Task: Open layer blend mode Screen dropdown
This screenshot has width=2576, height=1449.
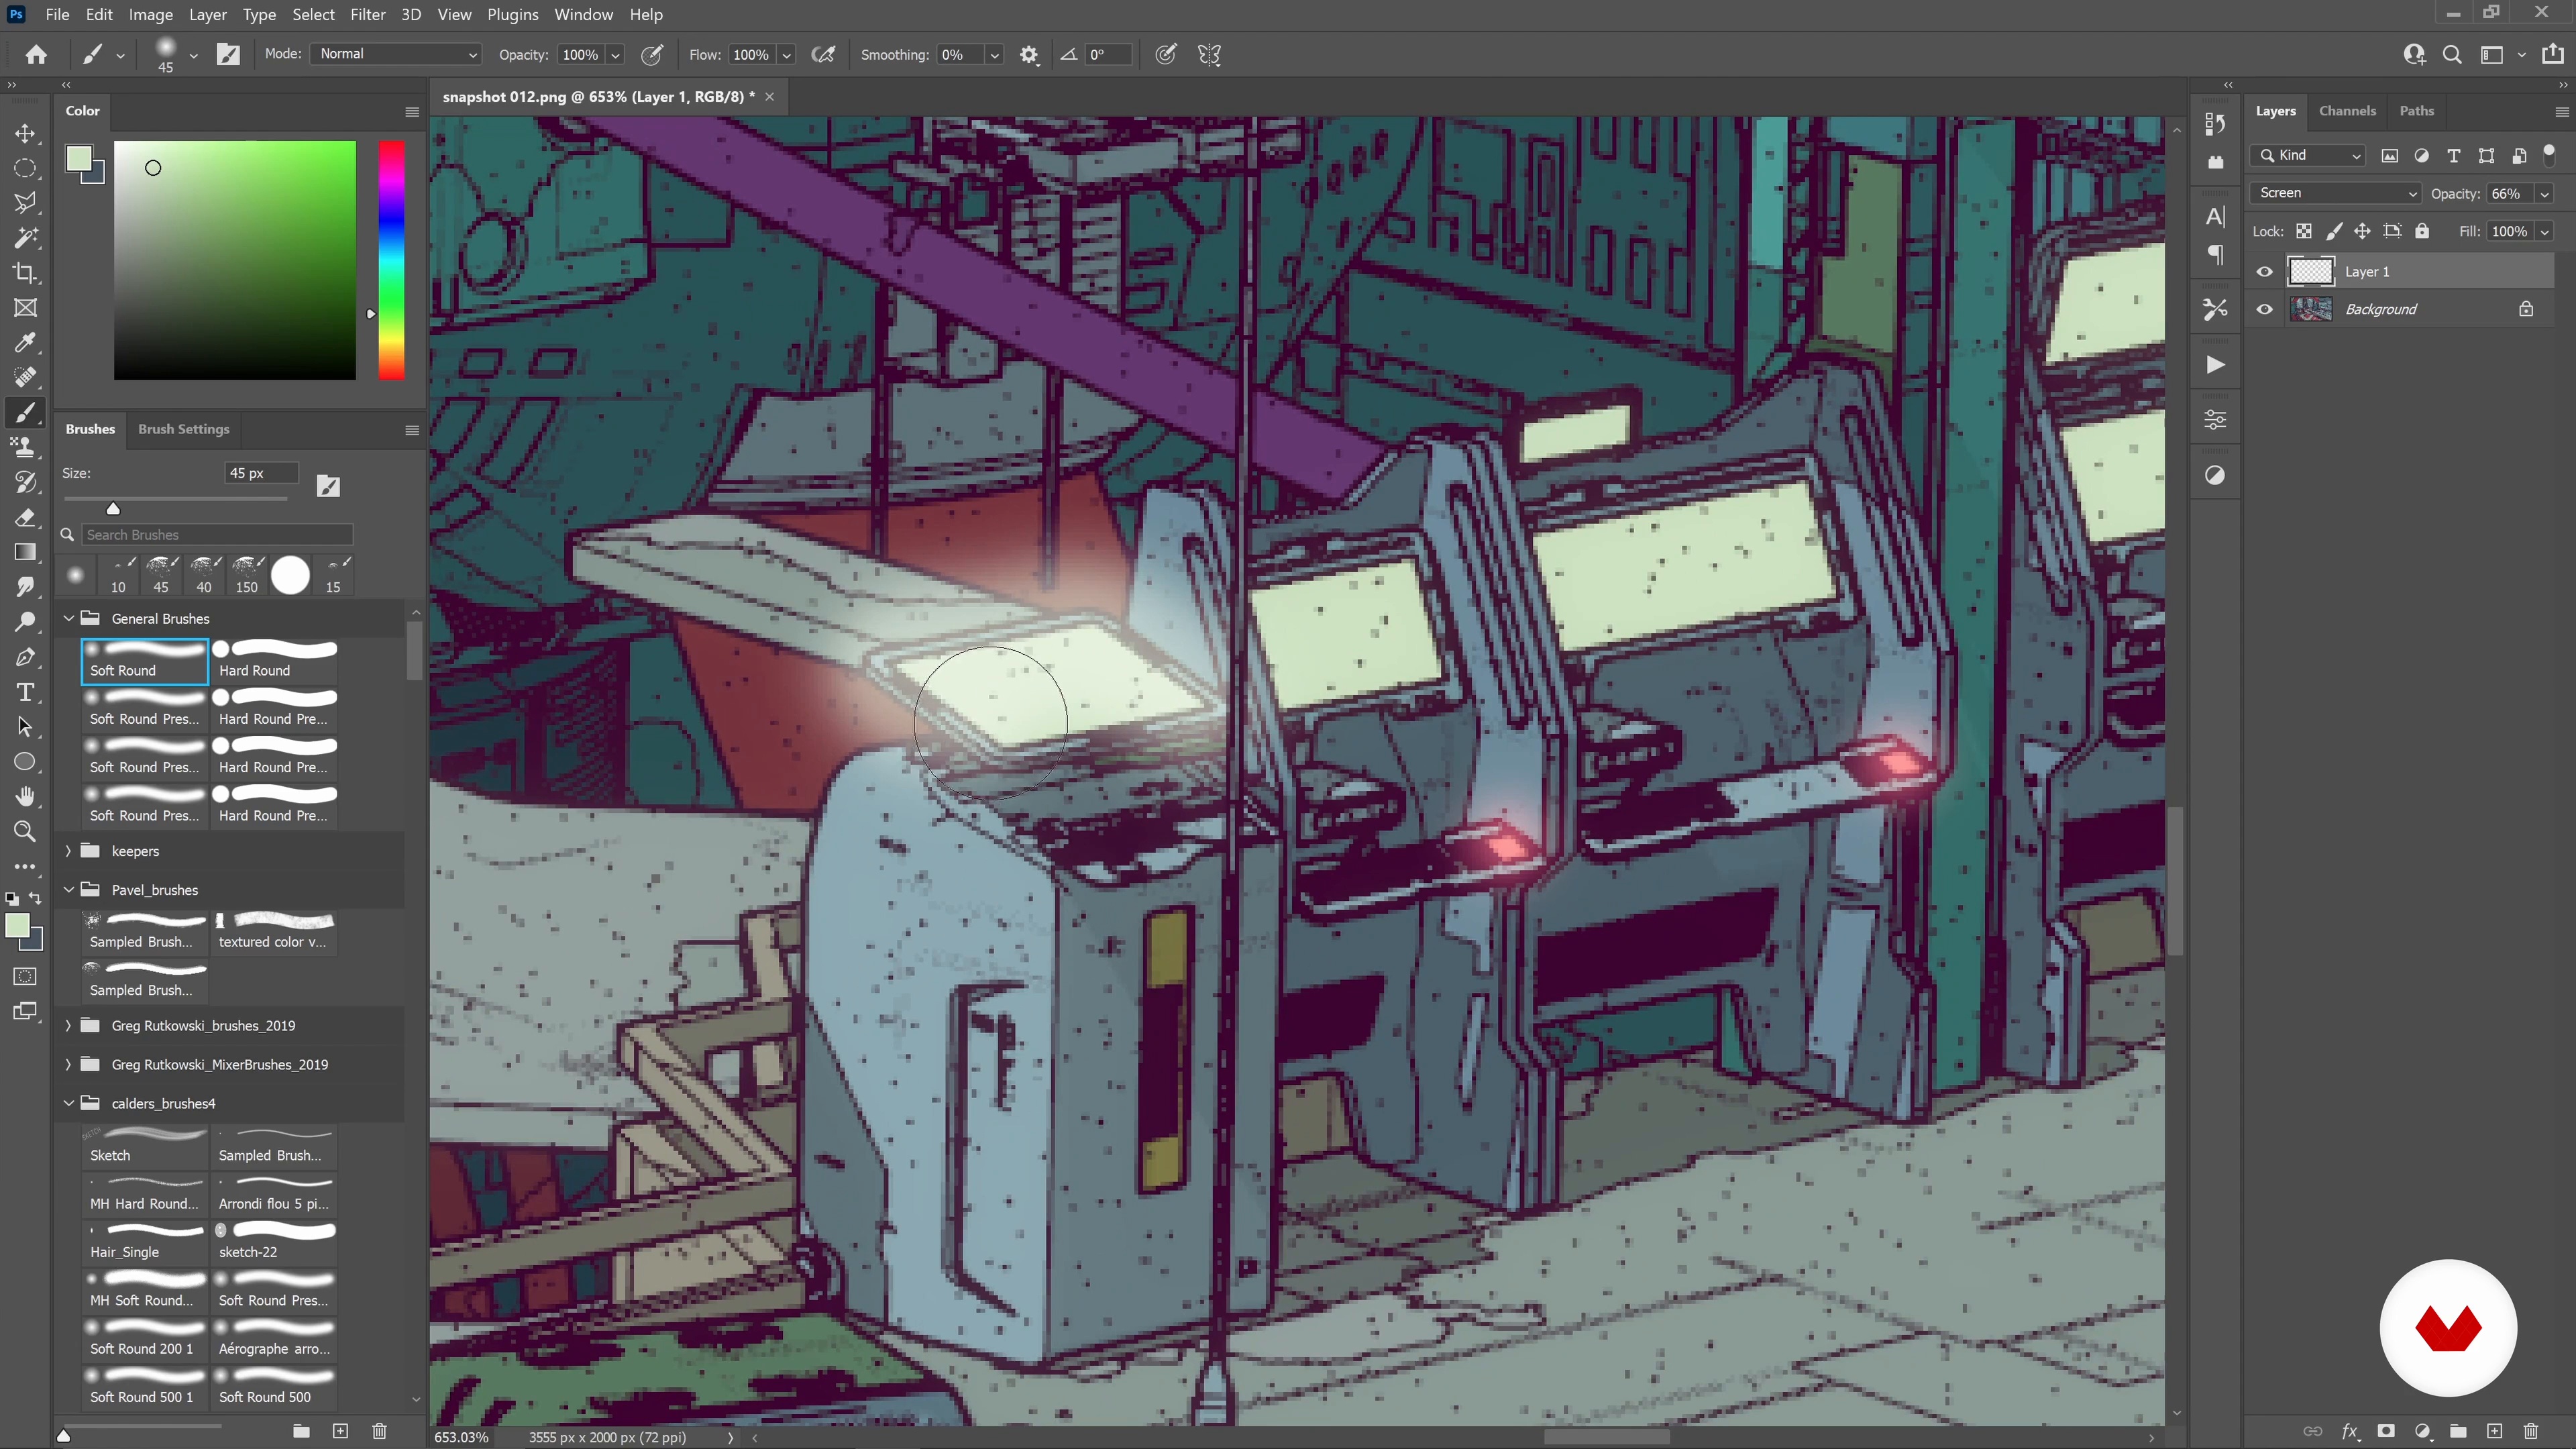Action: (2335, 193)
